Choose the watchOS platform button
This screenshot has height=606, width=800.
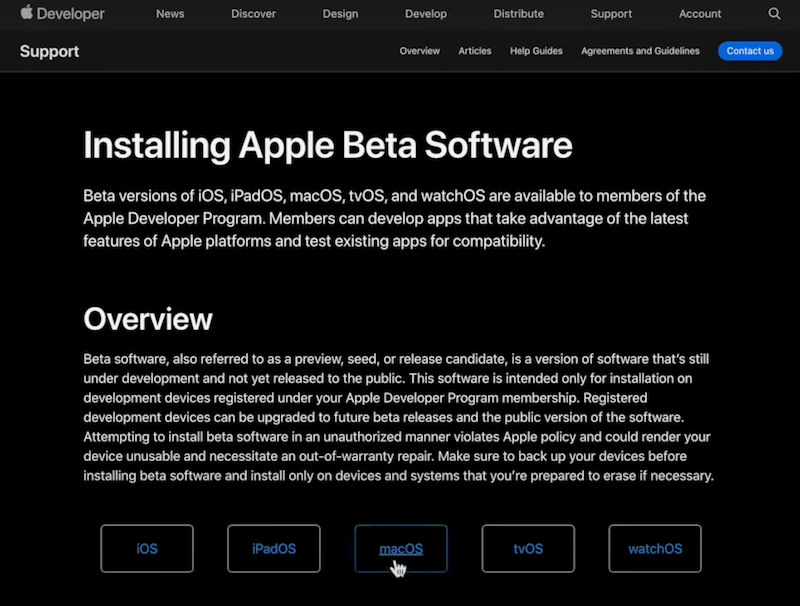tap(655, 549)
